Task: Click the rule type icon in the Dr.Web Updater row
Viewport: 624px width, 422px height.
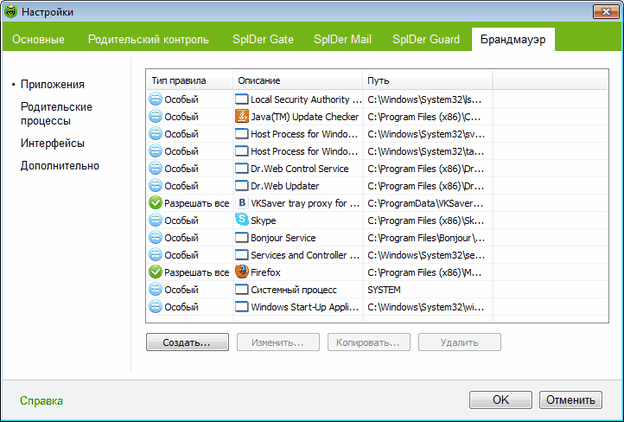Action: 155,186
